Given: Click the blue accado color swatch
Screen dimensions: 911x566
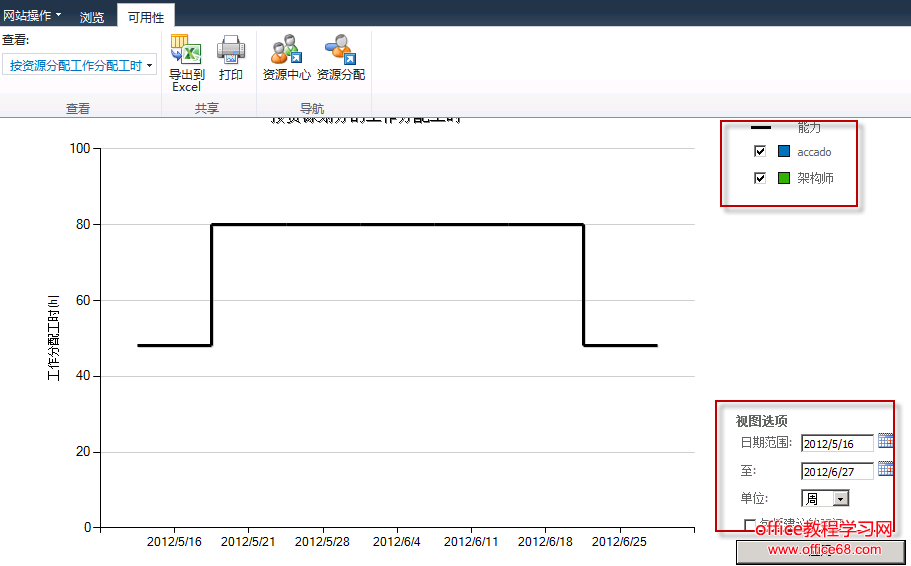Looking at the screenshot, I should point(784,151).
